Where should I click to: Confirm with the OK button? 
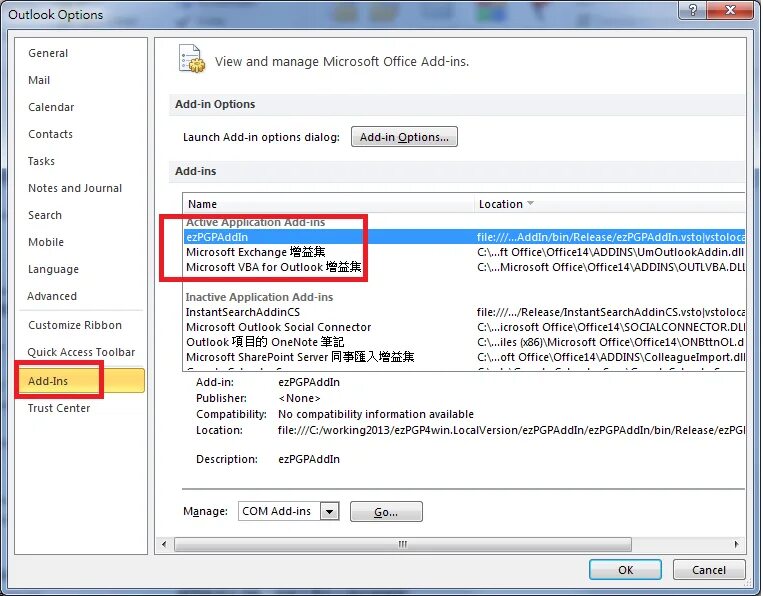pos(625,570)
